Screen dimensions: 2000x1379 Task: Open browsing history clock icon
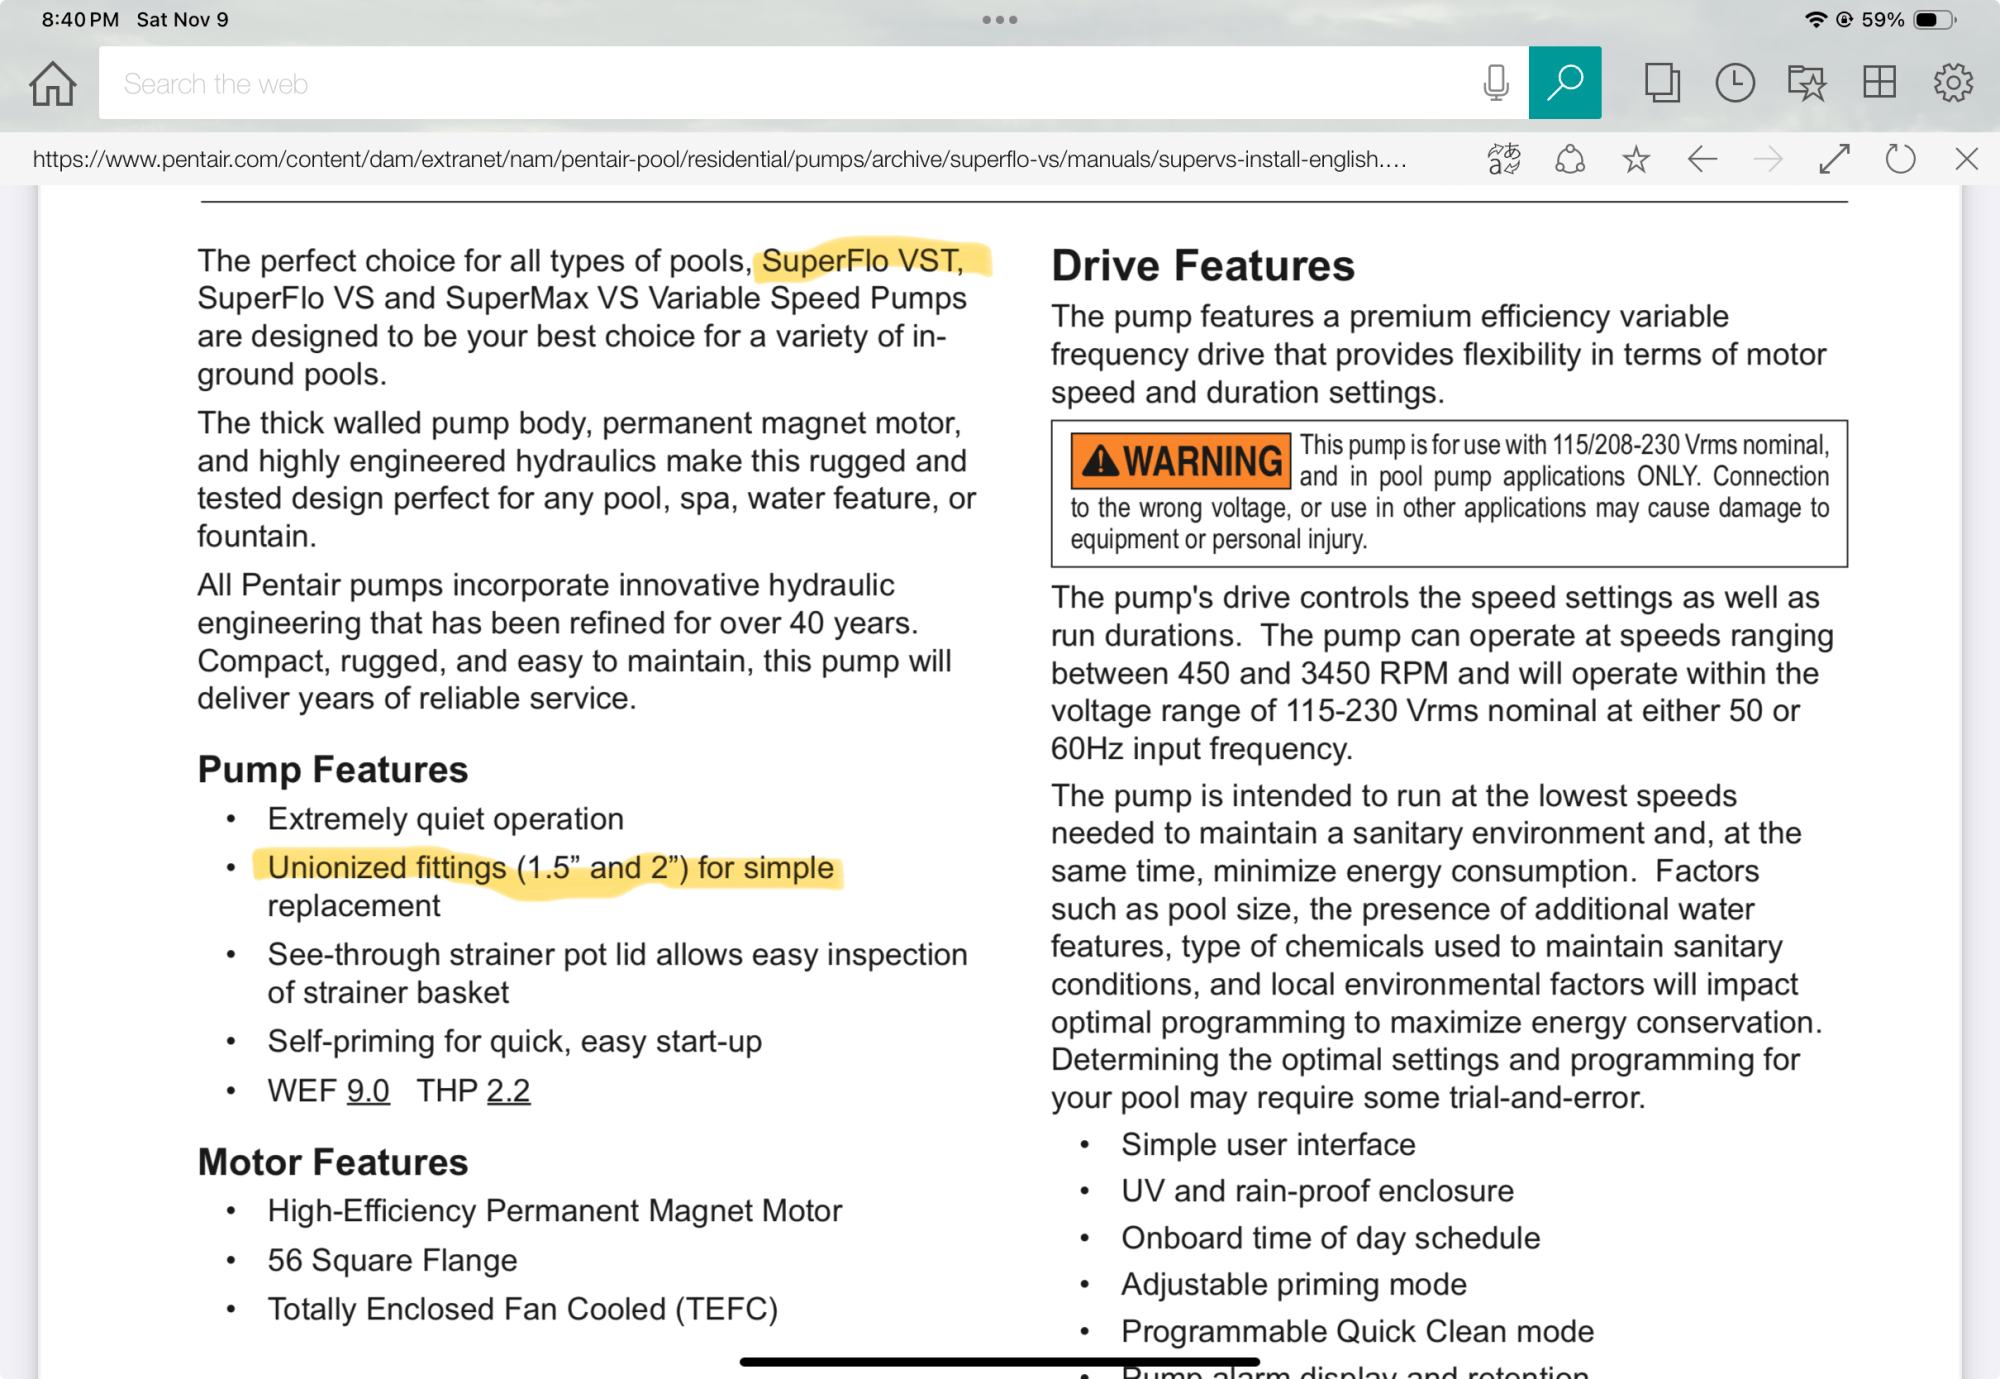pyautogui.click(x=1735, y=83)
